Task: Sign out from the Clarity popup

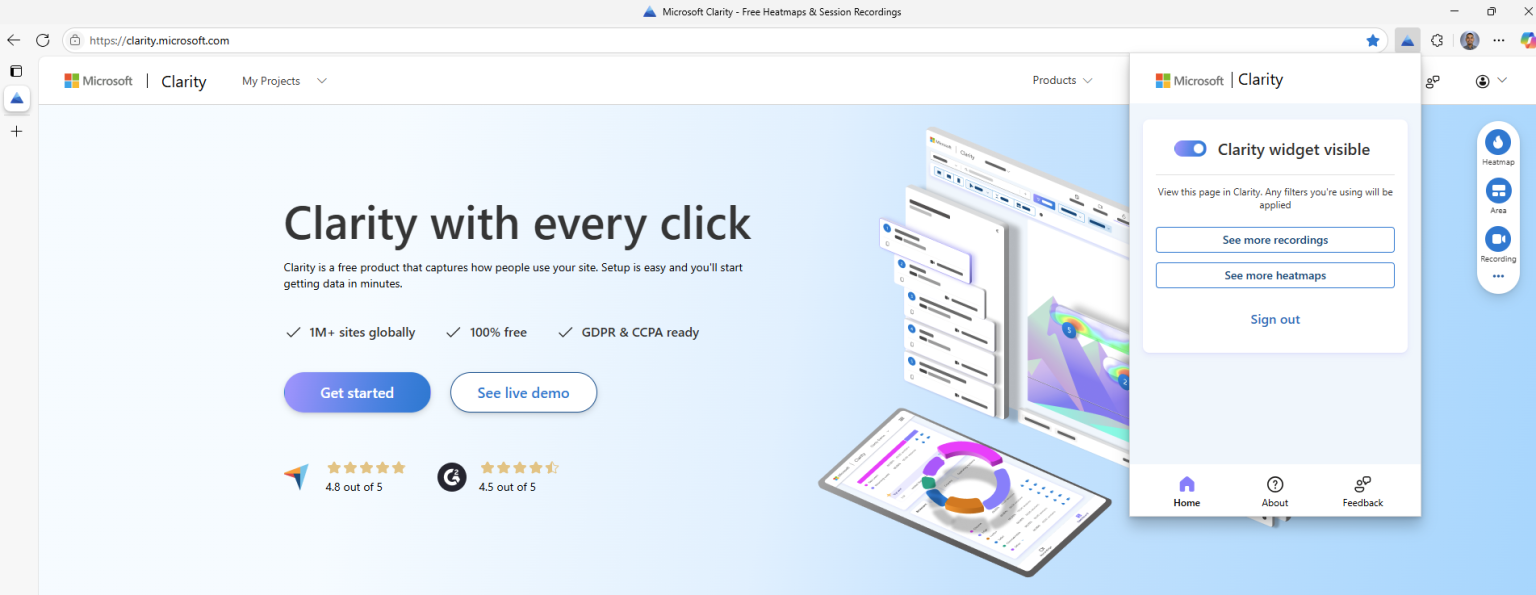Action: 1274,319
